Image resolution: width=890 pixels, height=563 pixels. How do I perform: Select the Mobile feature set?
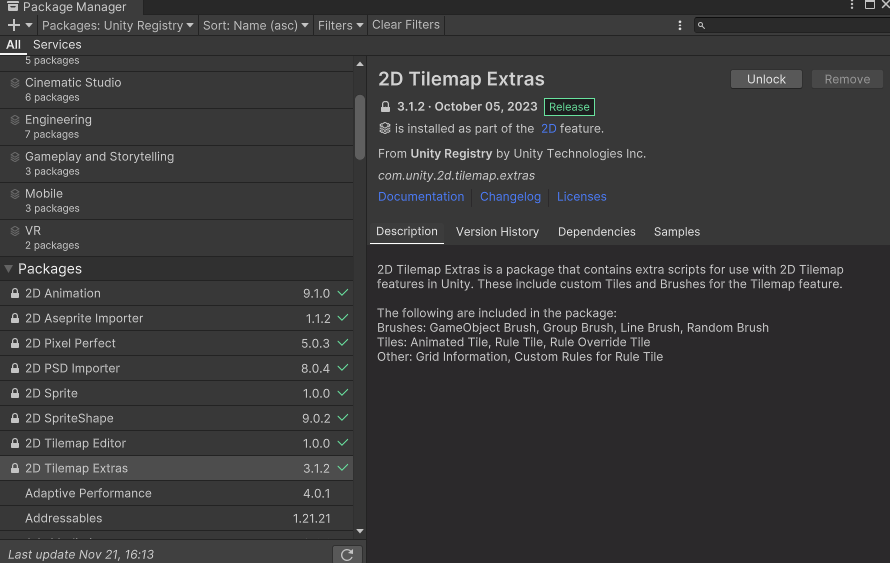tap(177, 201)
